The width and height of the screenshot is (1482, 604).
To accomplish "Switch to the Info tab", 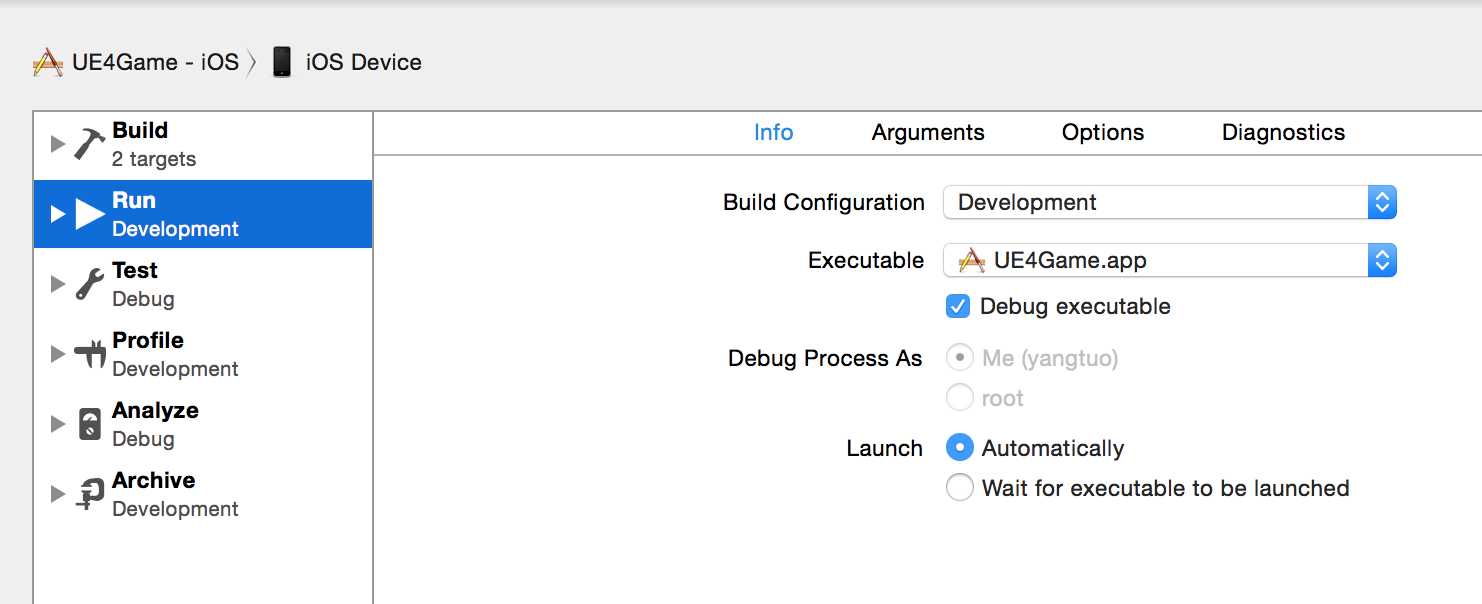I will [x=773, y=133].
